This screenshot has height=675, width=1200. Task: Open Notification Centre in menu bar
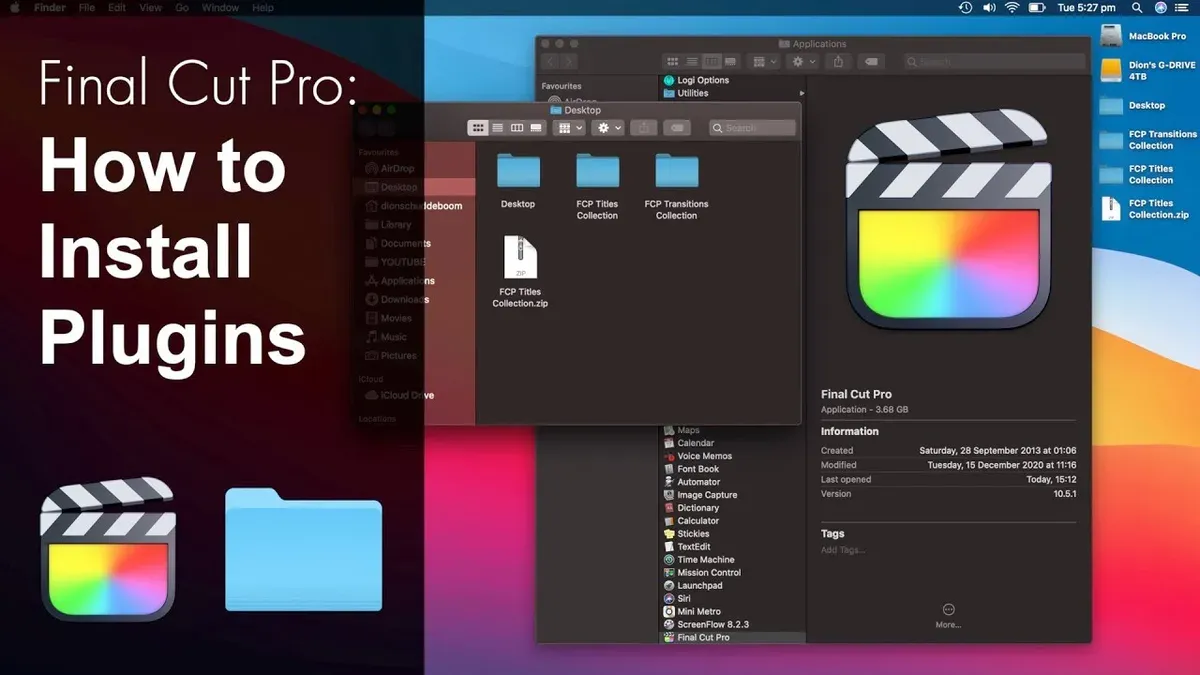(1183, 8)
